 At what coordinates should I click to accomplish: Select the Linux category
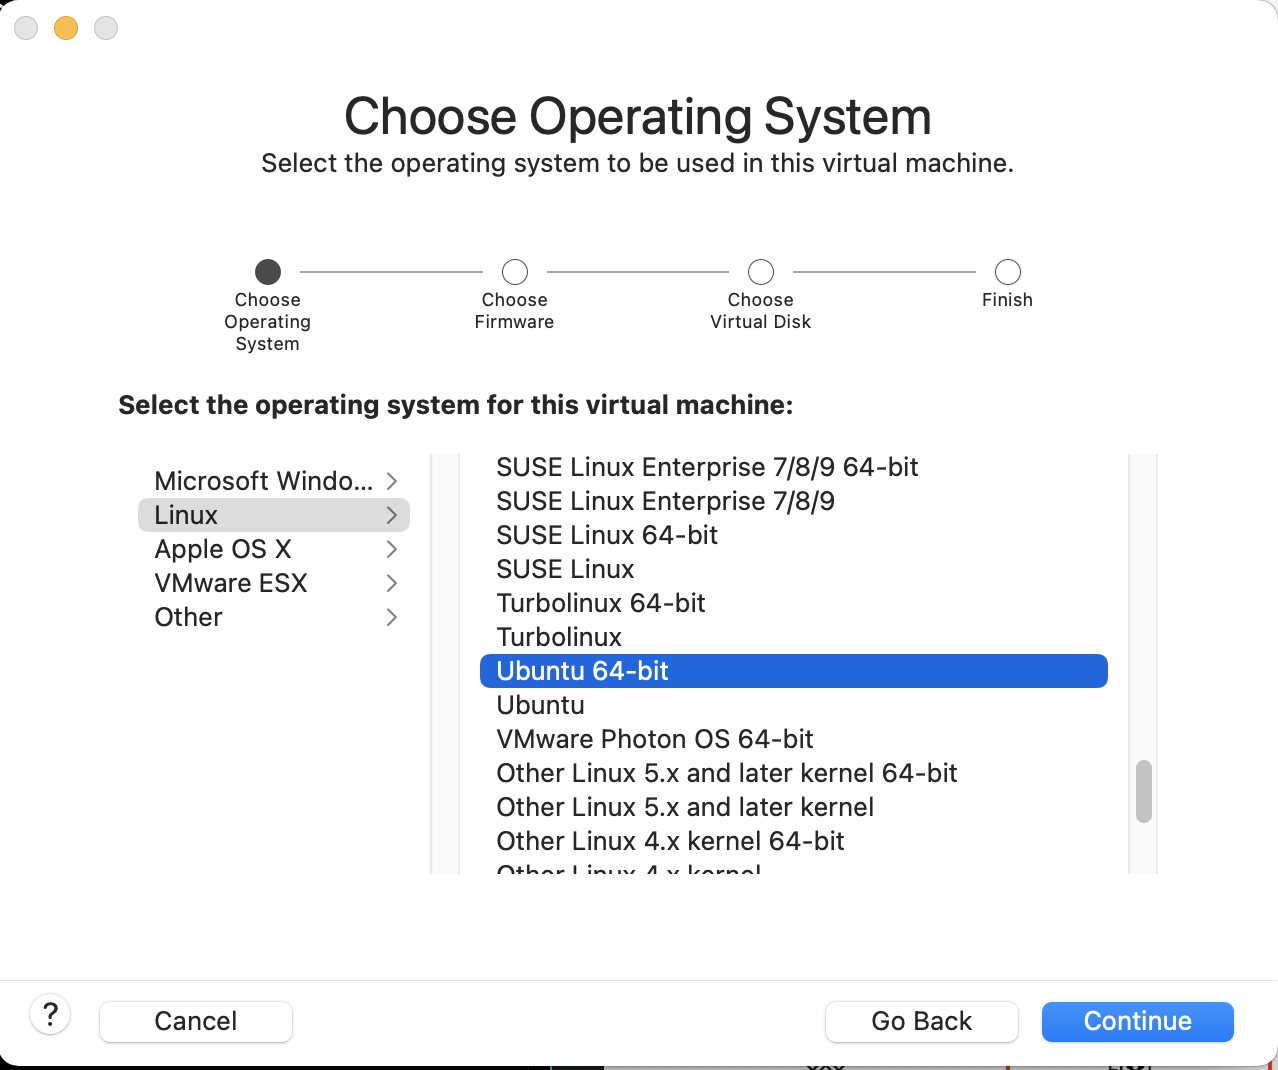point(274,515)
